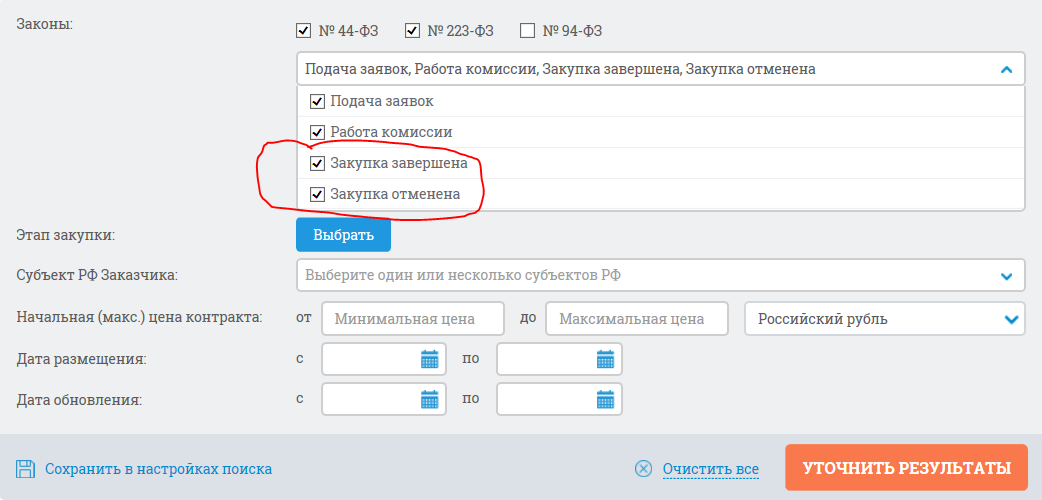This screenshot has width=1042, height=500.
Task: Expand the 'Субъект РФ Заказчика' dropdown
Action: (x=1006, y=276)
